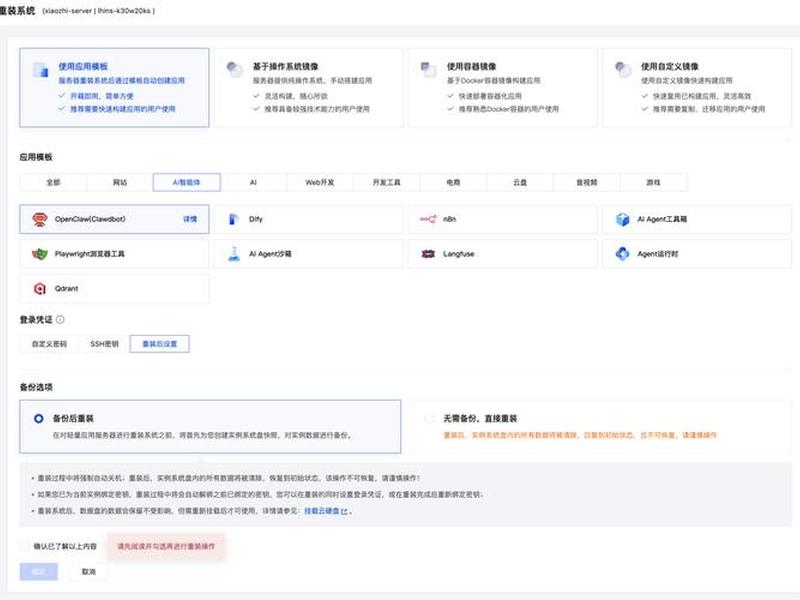Pick the AI Agent工具箱 template label
This screenshot has height=600, width=800.
pyautogui.click(x=662, y=219)
